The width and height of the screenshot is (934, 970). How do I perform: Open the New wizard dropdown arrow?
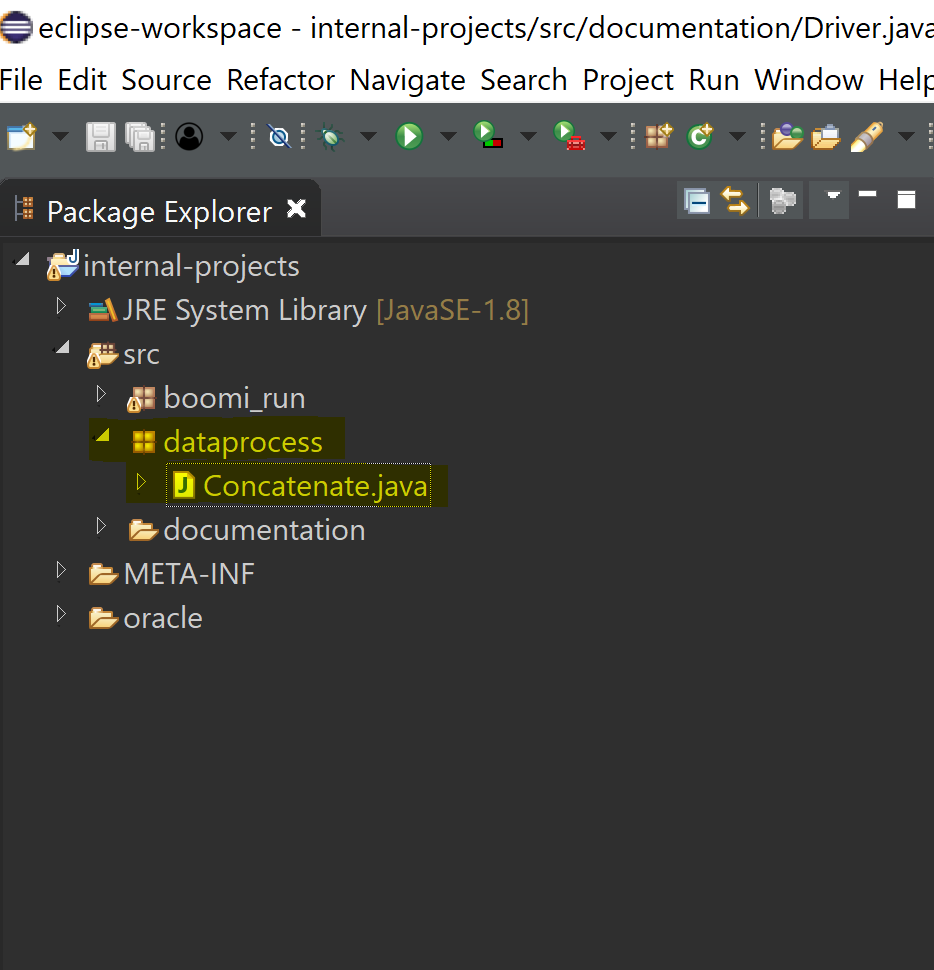coord(58,136)
